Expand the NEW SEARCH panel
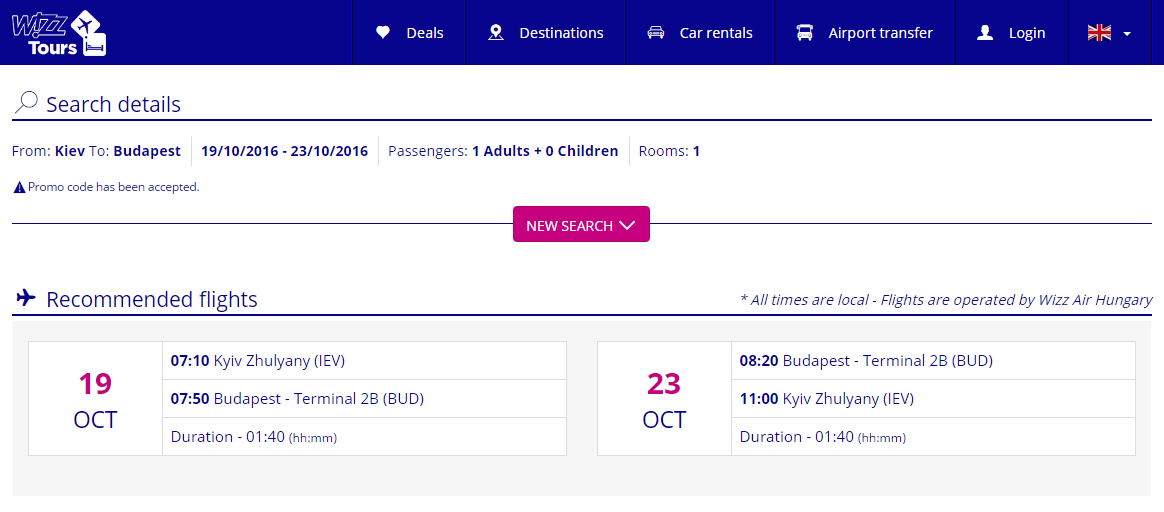The height and width of the screenshot is (512, 1164). click(581, 224)
